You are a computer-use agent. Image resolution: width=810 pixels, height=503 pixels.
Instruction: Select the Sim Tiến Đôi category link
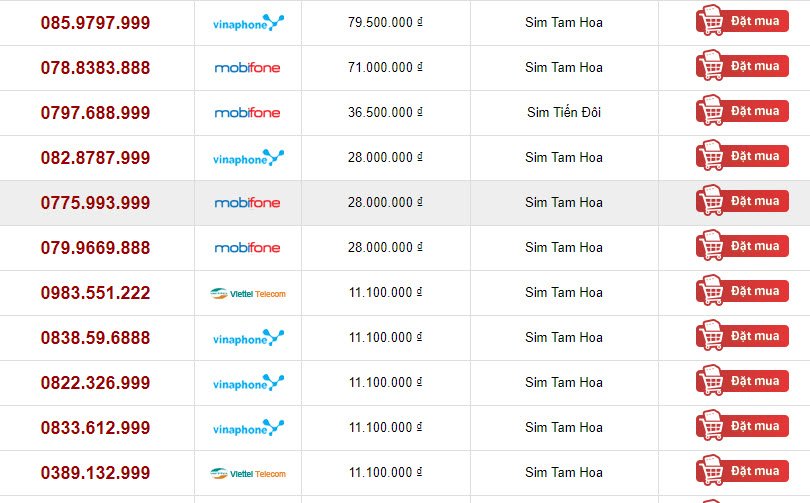tap(564, 112)
